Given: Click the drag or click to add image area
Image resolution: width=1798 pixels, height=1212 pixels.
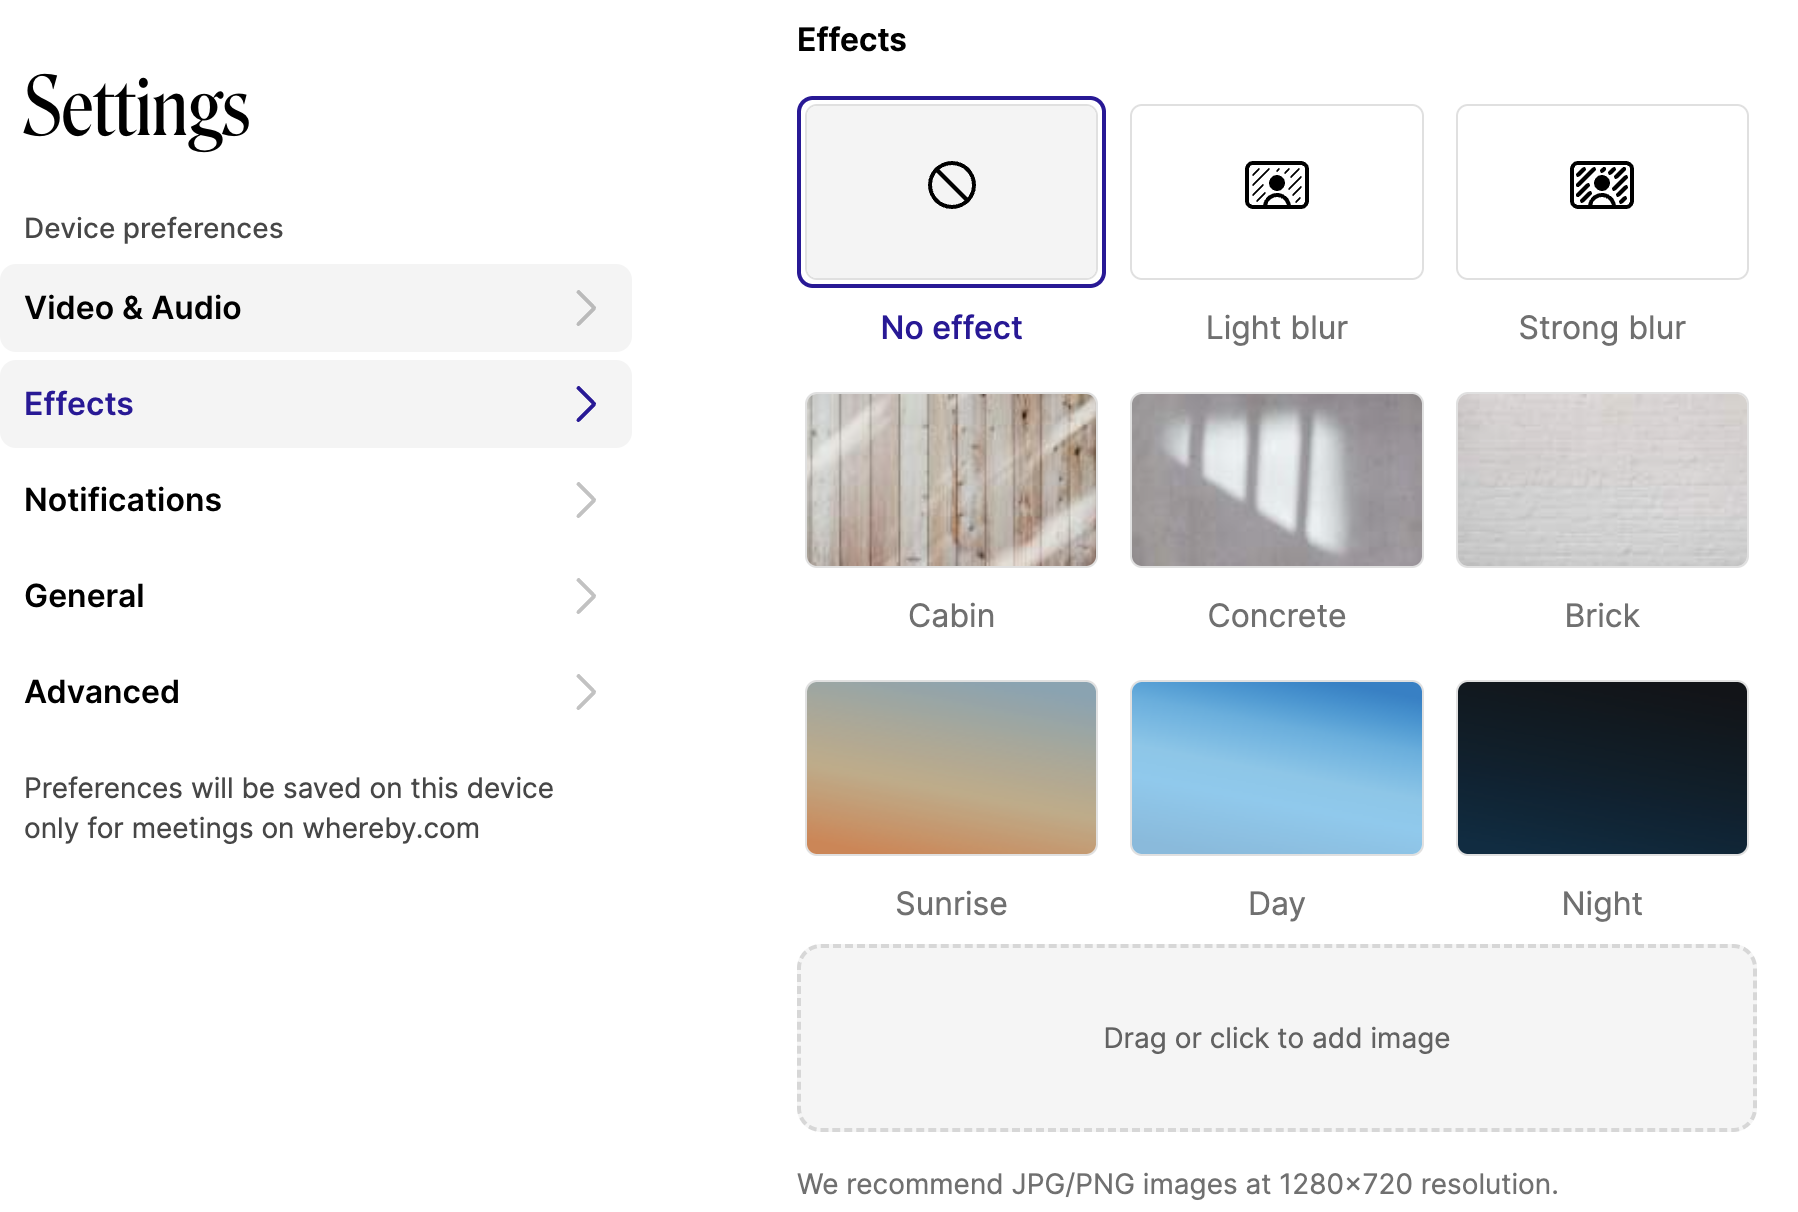Looking at the screenshot, I should [x=1276, y=1038].
